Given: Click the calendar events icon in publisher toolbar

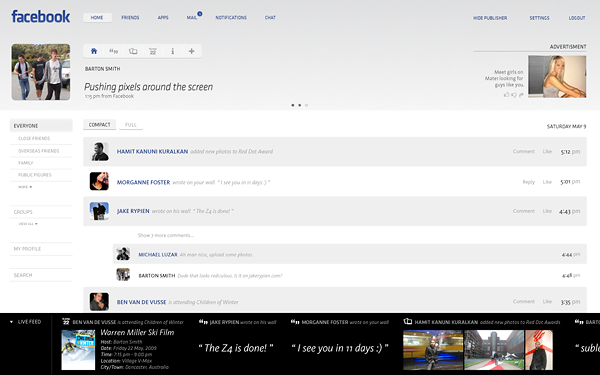Looking at the screenshot, I should pos(153,51).
